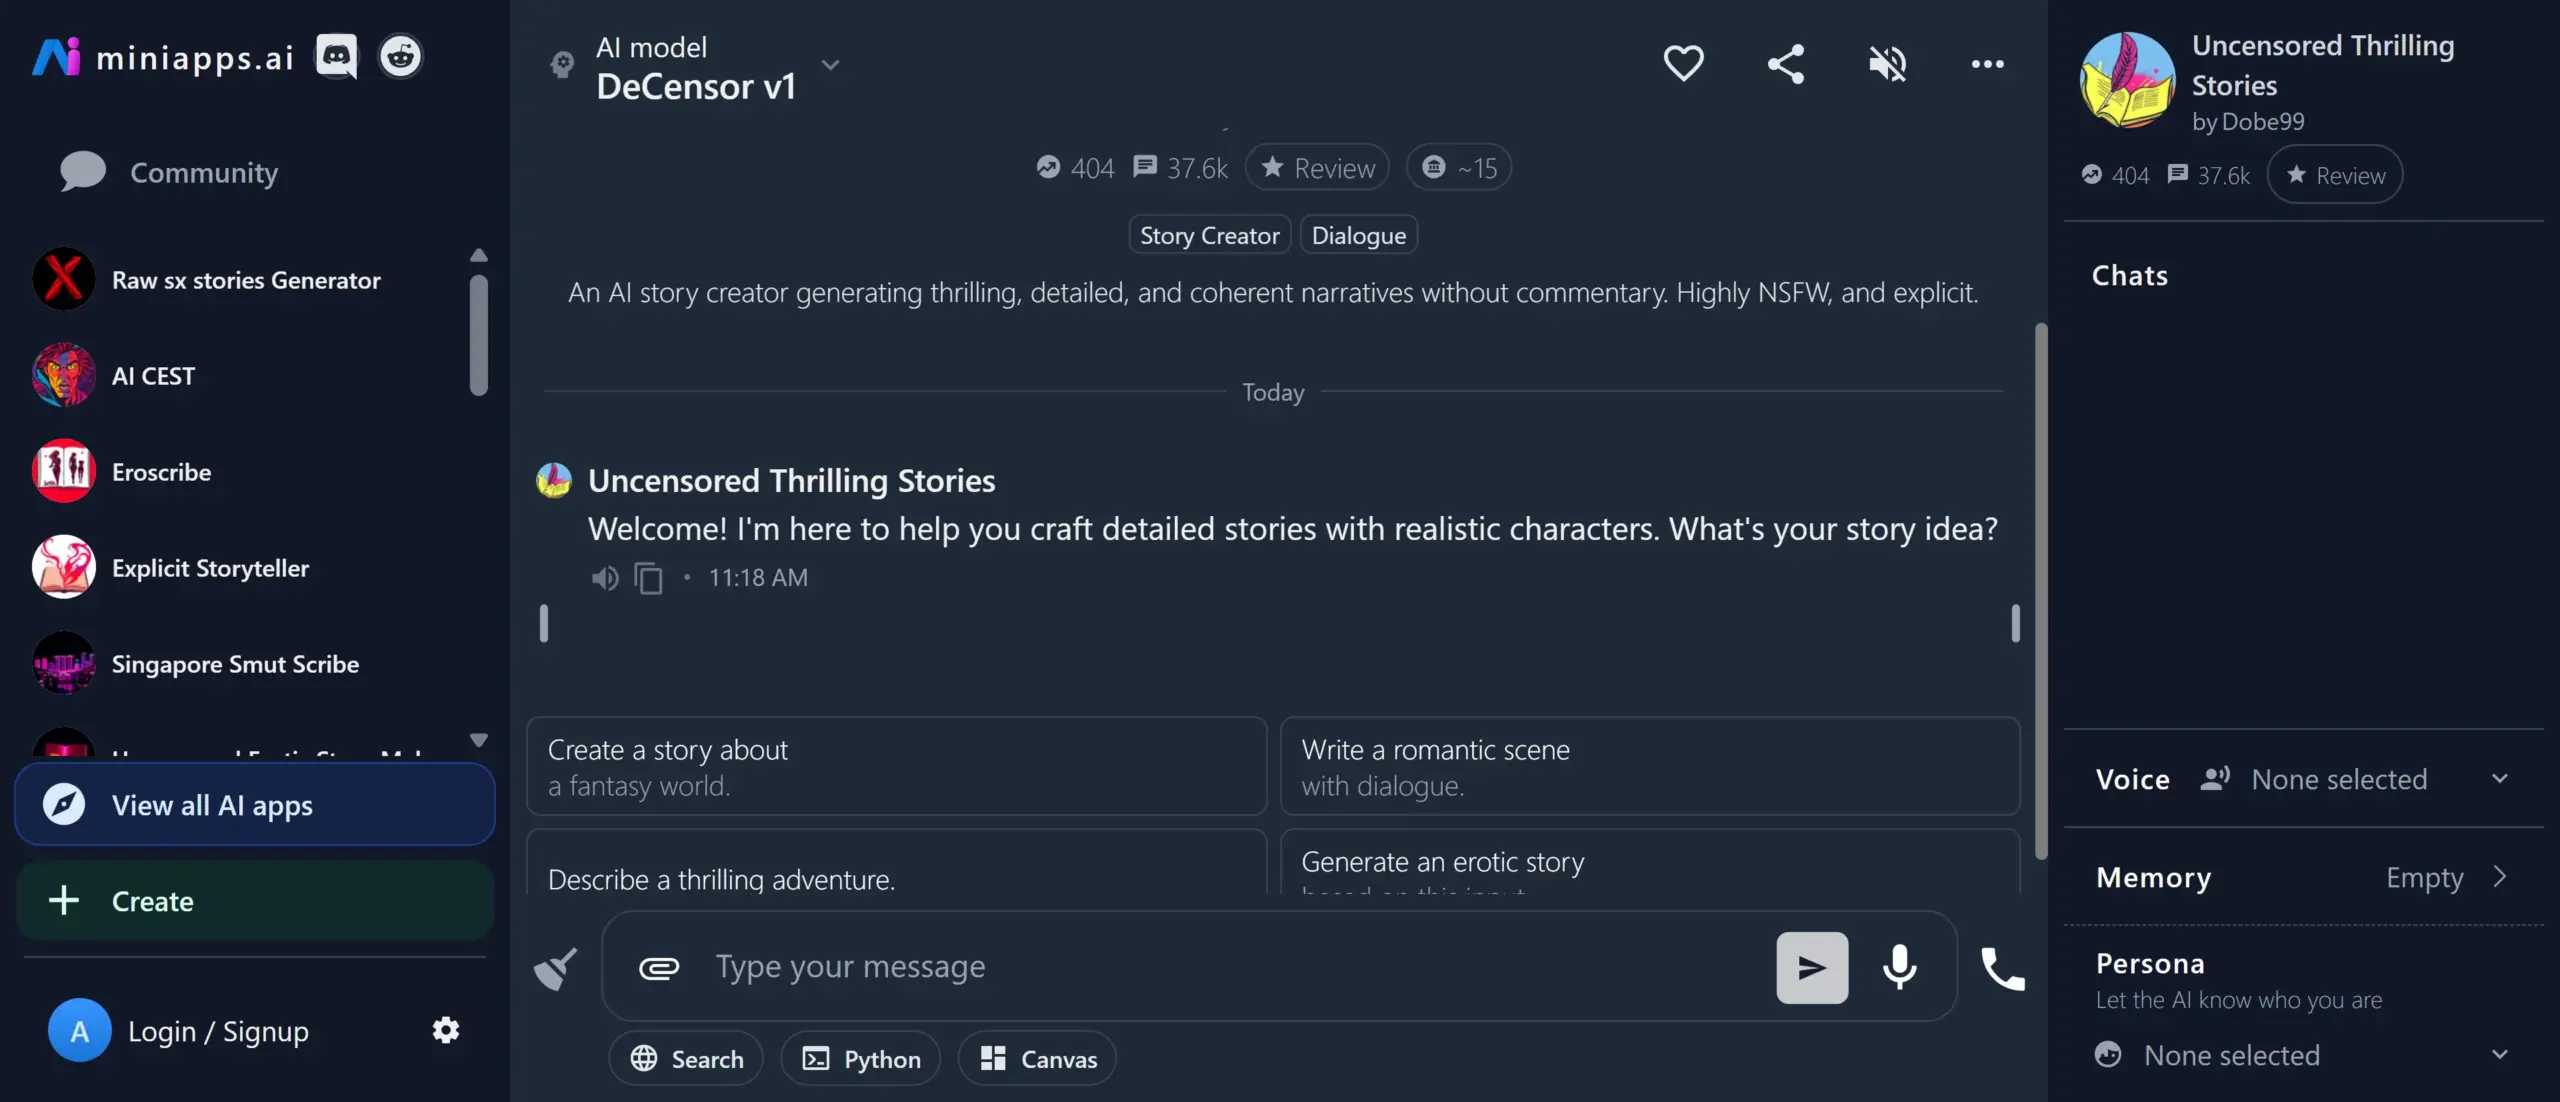This screenshot has height=1102, width=2560.
Task: Click the Review button in chat header
Action: pos(1317,167)
